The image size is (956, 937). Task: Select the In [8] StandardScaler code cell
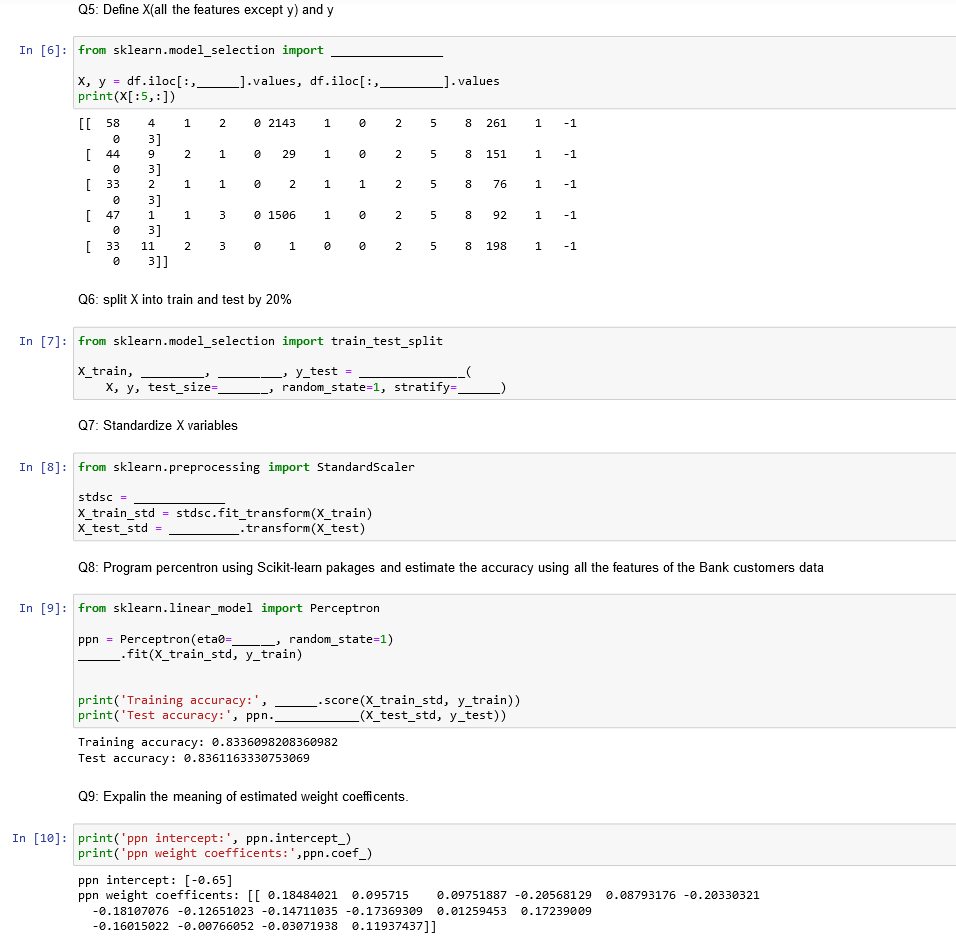click(515, 497)
